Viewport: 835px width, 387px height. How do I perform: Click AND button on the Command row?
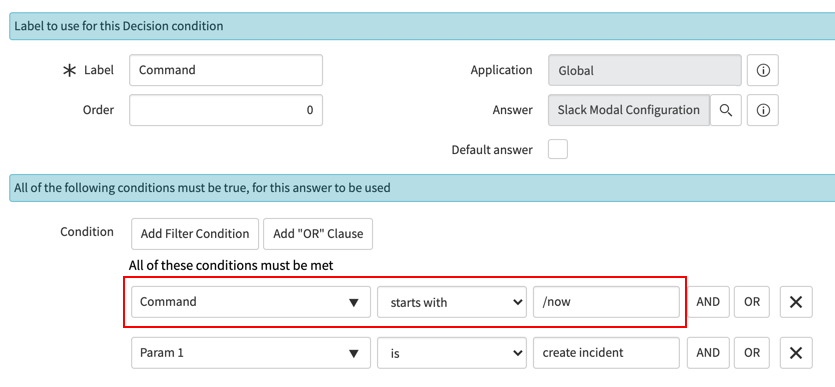click(708, 302)
